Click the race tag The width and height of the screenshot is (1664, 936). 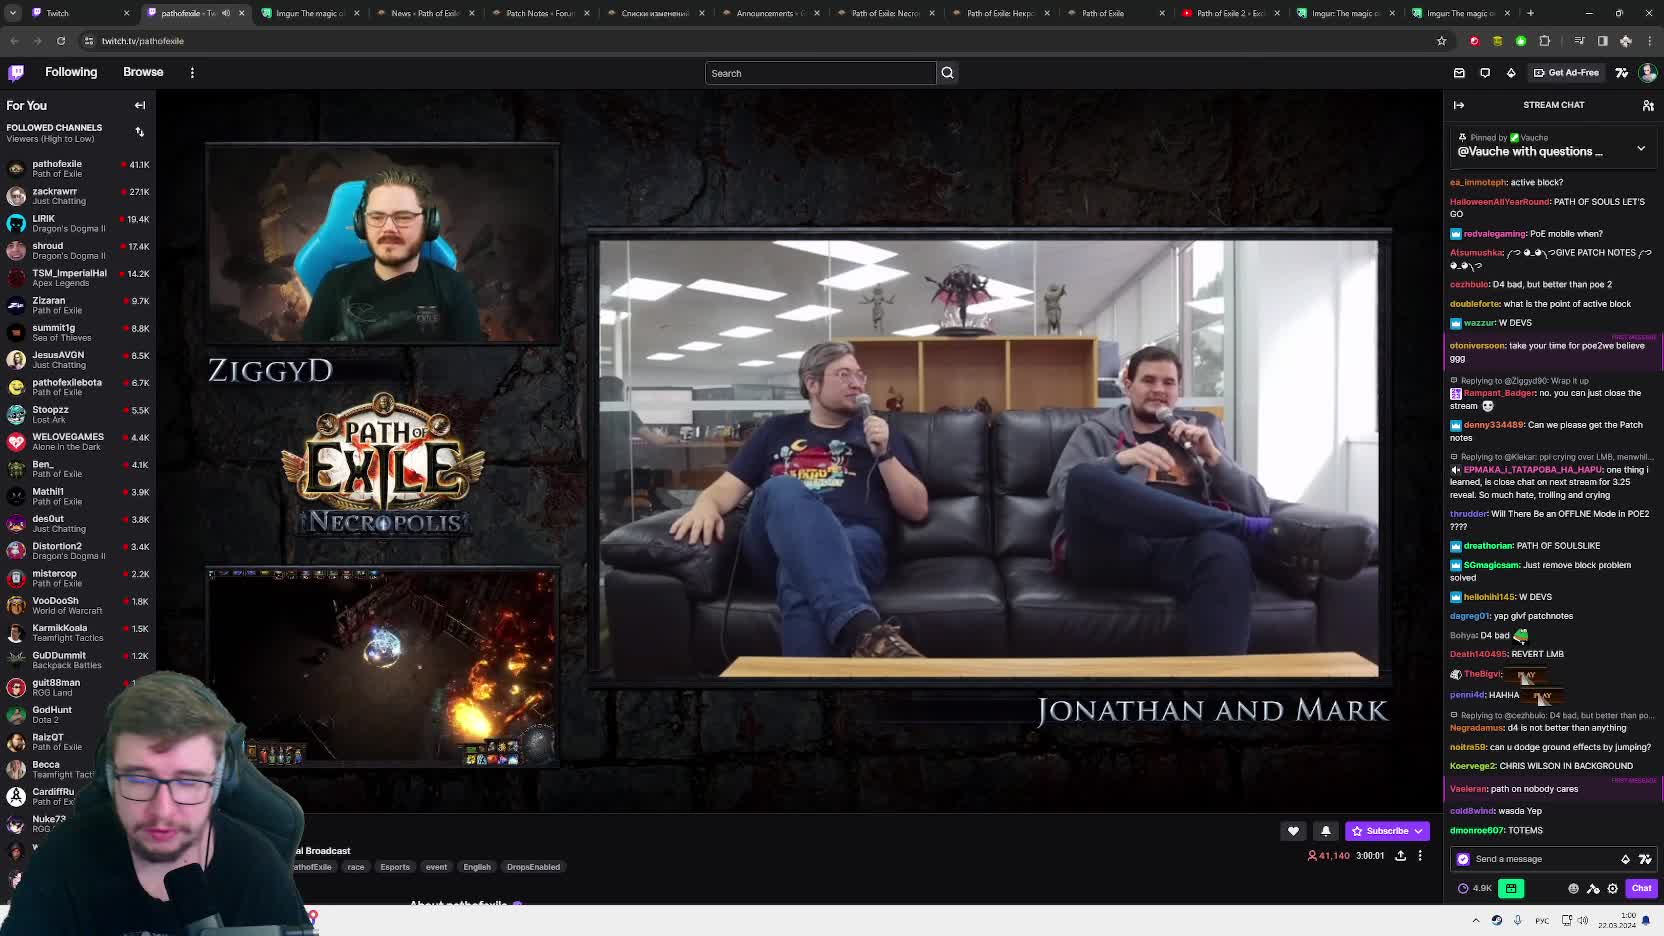pyautogui.click(x=356, y=867)
